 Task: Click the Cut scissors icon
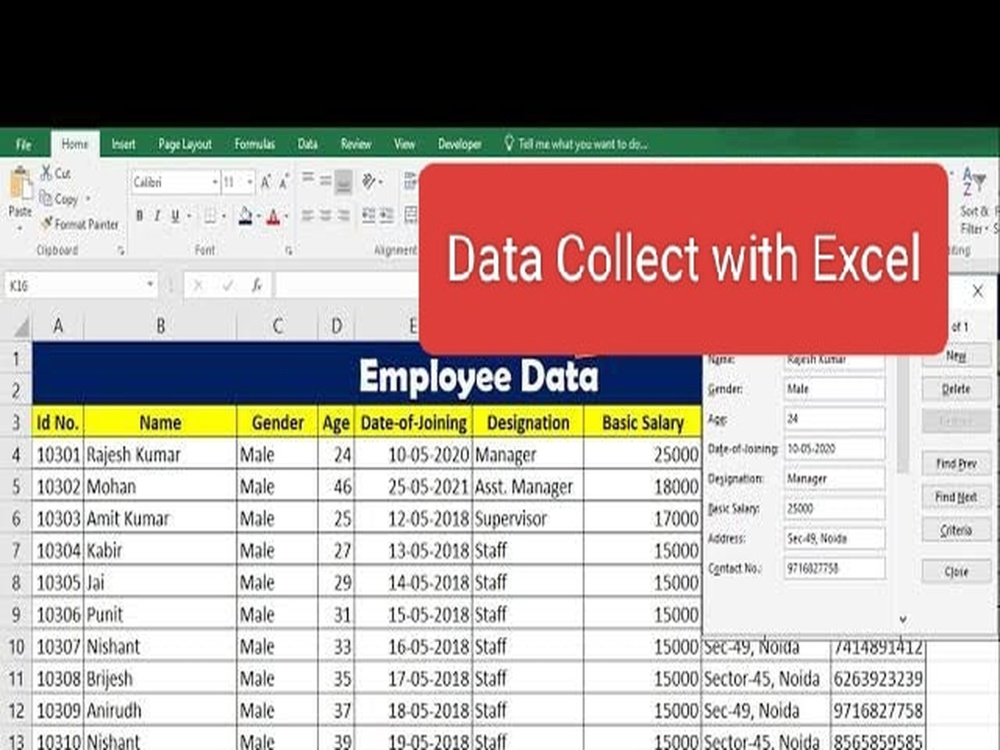pos(47,172)
